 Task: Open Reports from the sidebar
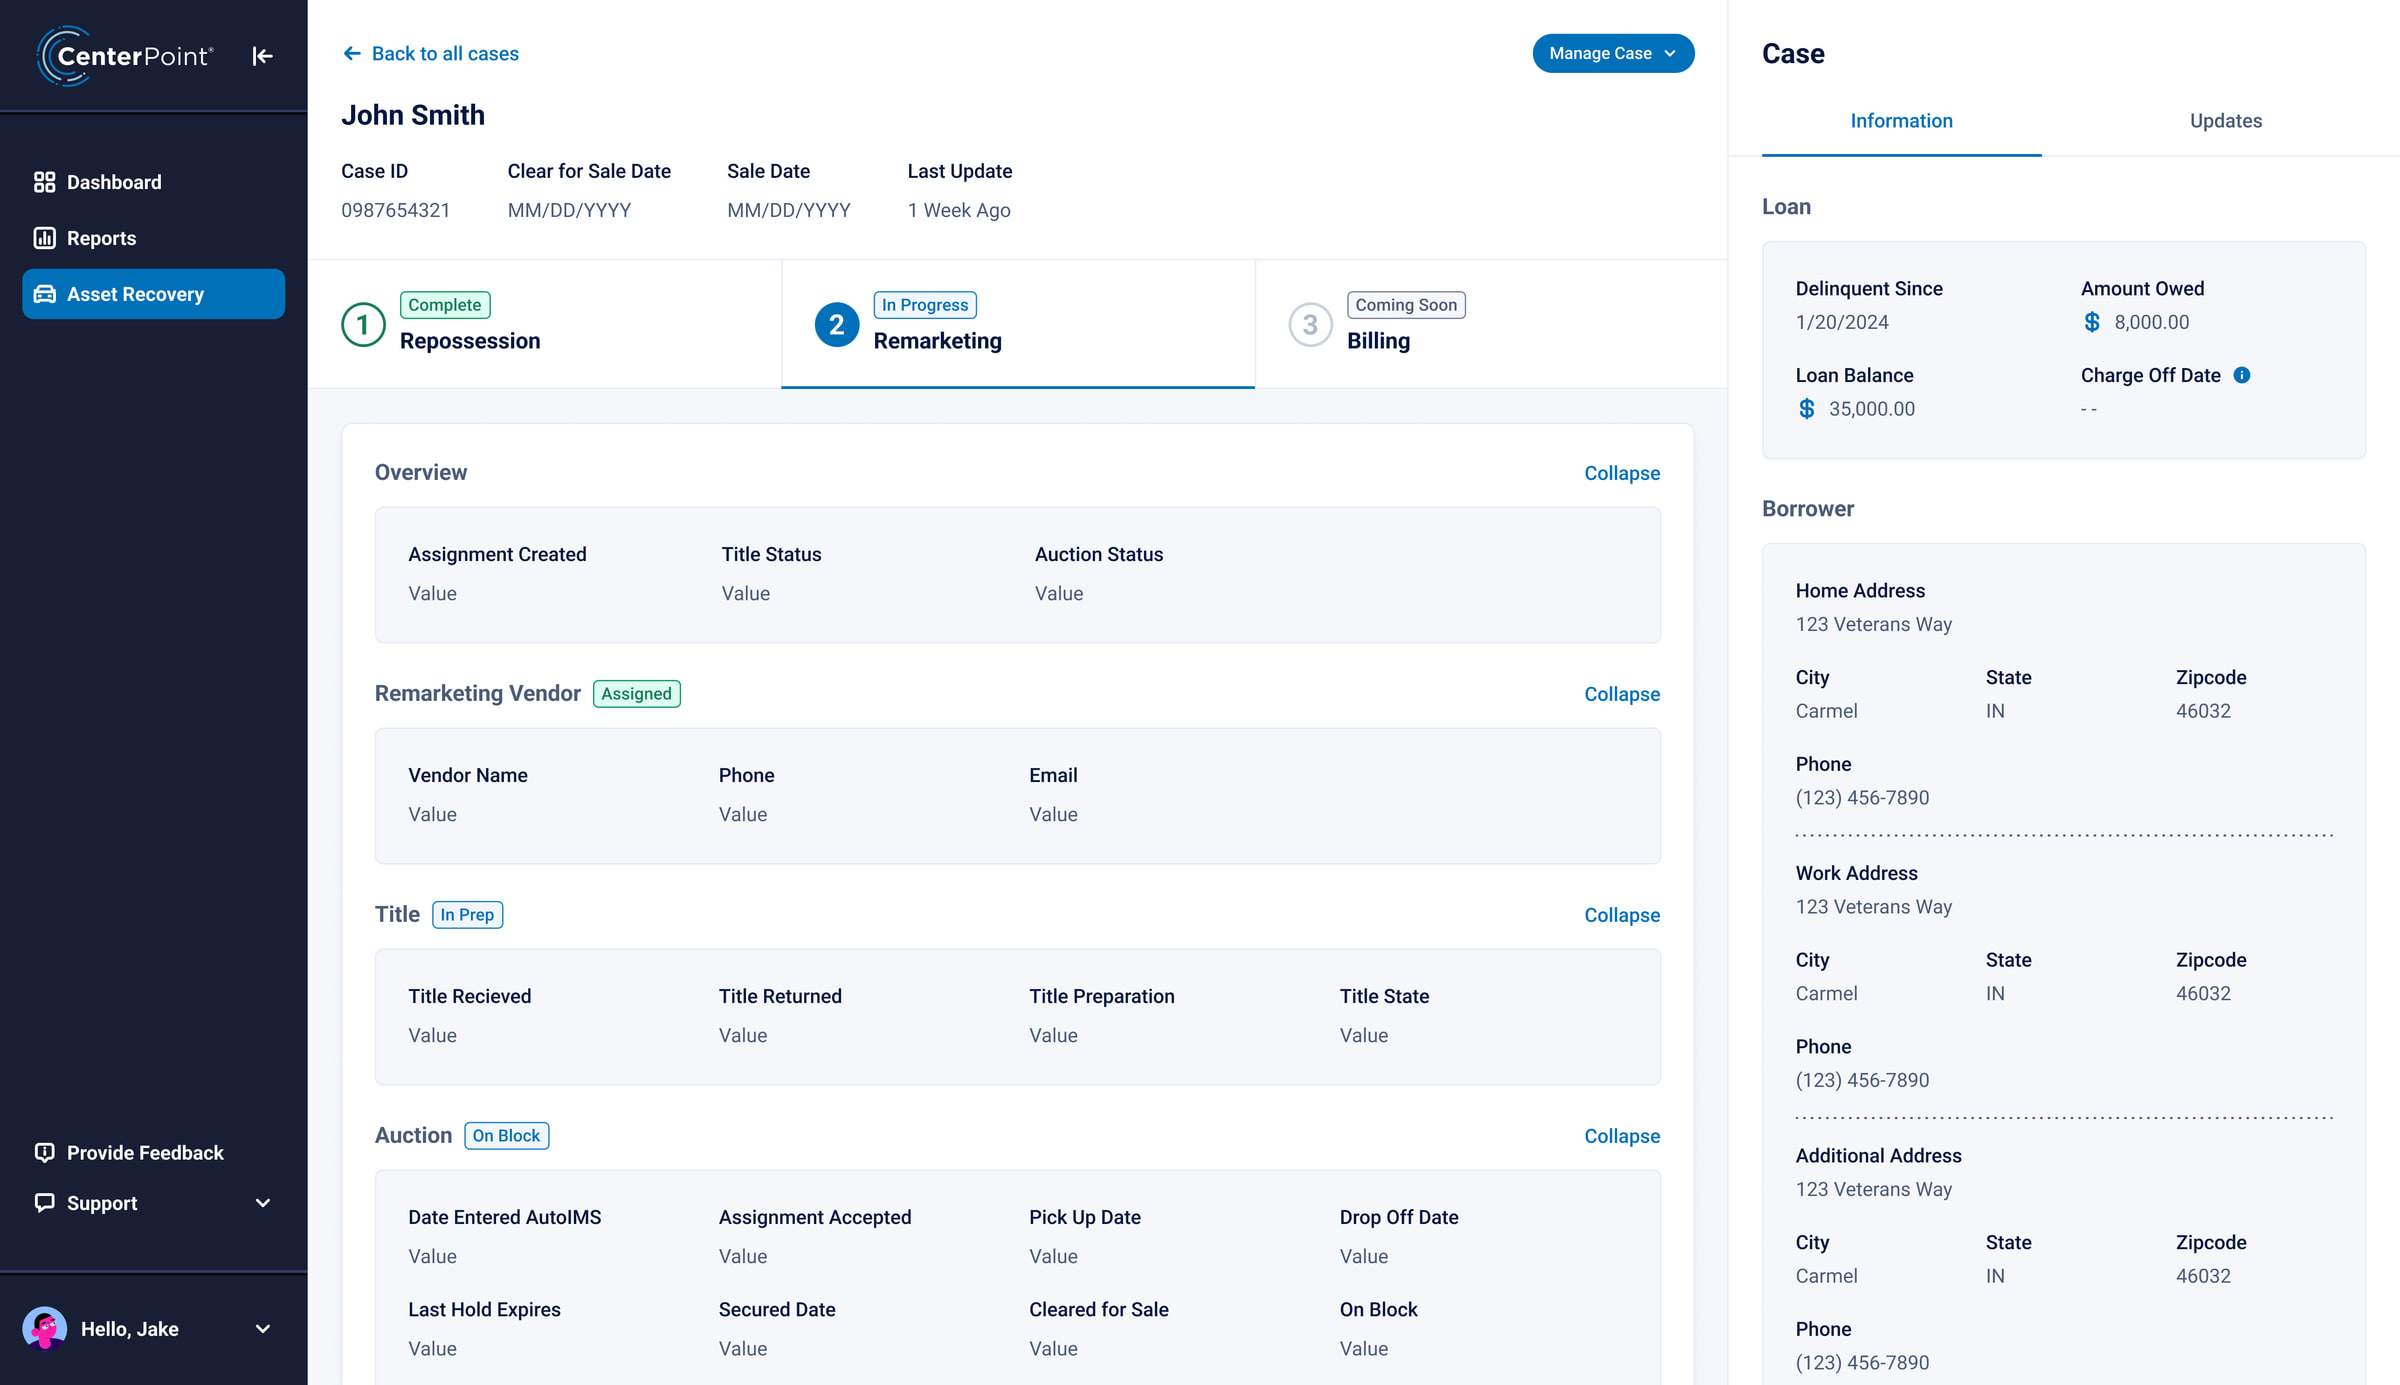click(153, 238)
